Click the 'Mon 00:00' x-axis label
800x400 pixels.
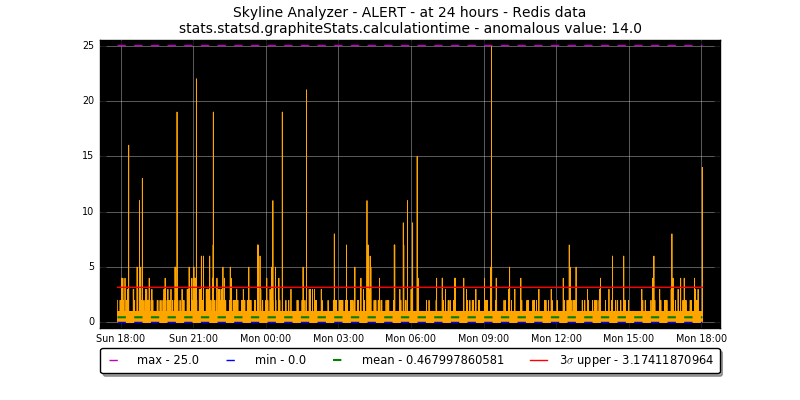(x=266, y=338)
